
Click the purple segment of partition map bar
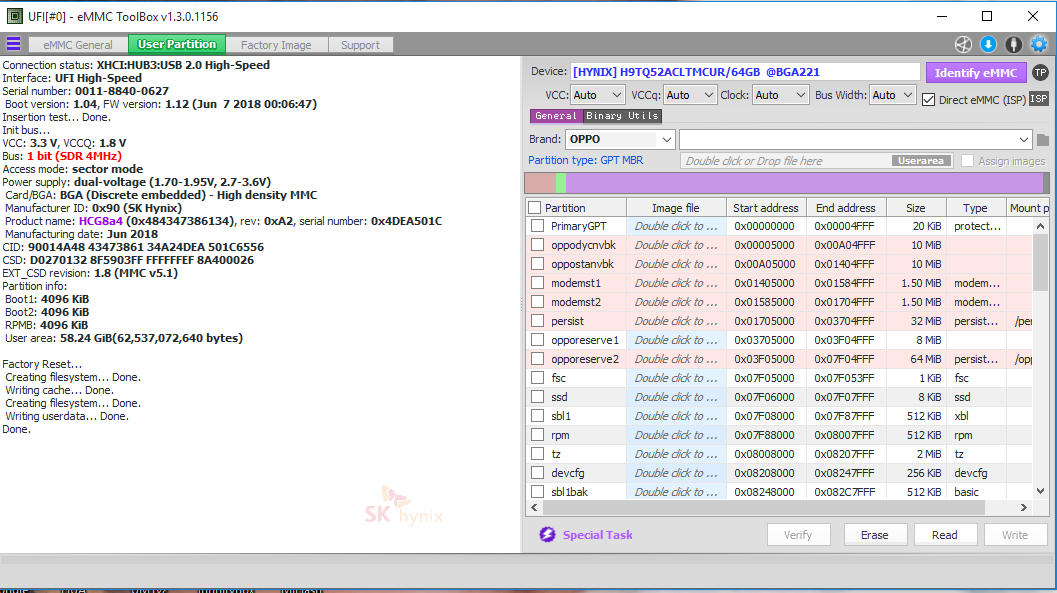tap(804, 183)
